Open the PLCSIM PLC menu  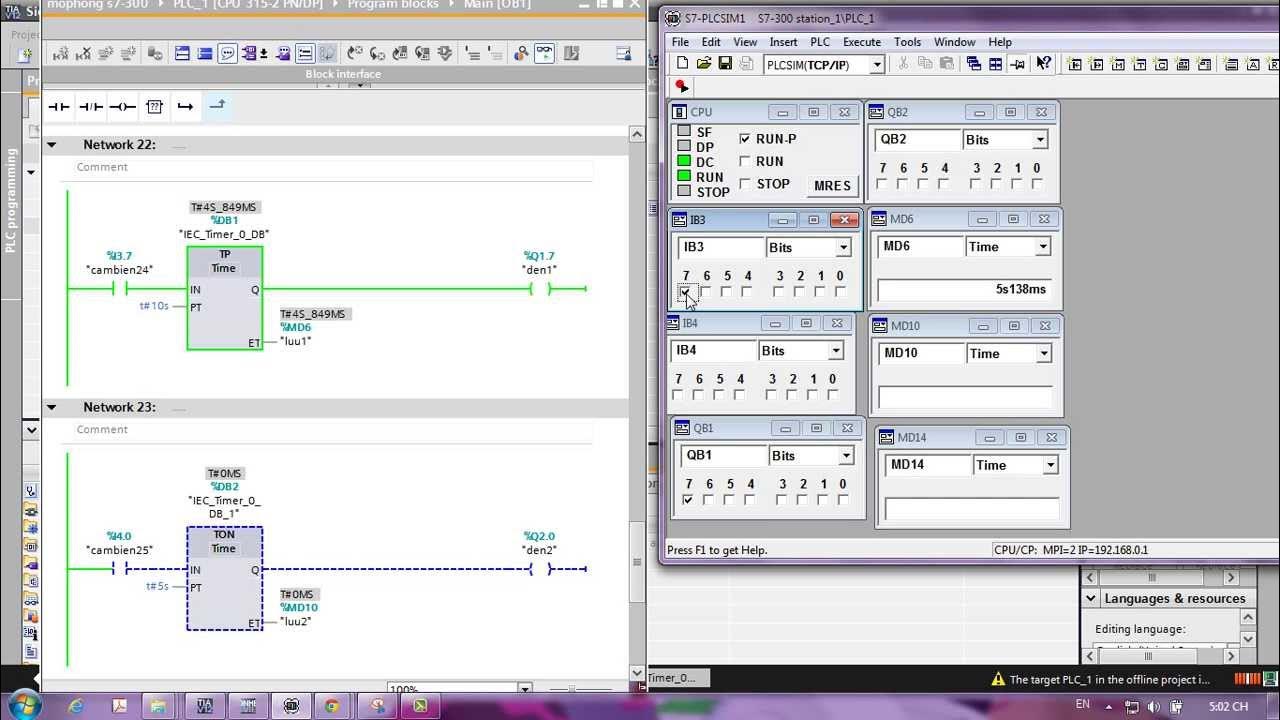tap(820, 42)
